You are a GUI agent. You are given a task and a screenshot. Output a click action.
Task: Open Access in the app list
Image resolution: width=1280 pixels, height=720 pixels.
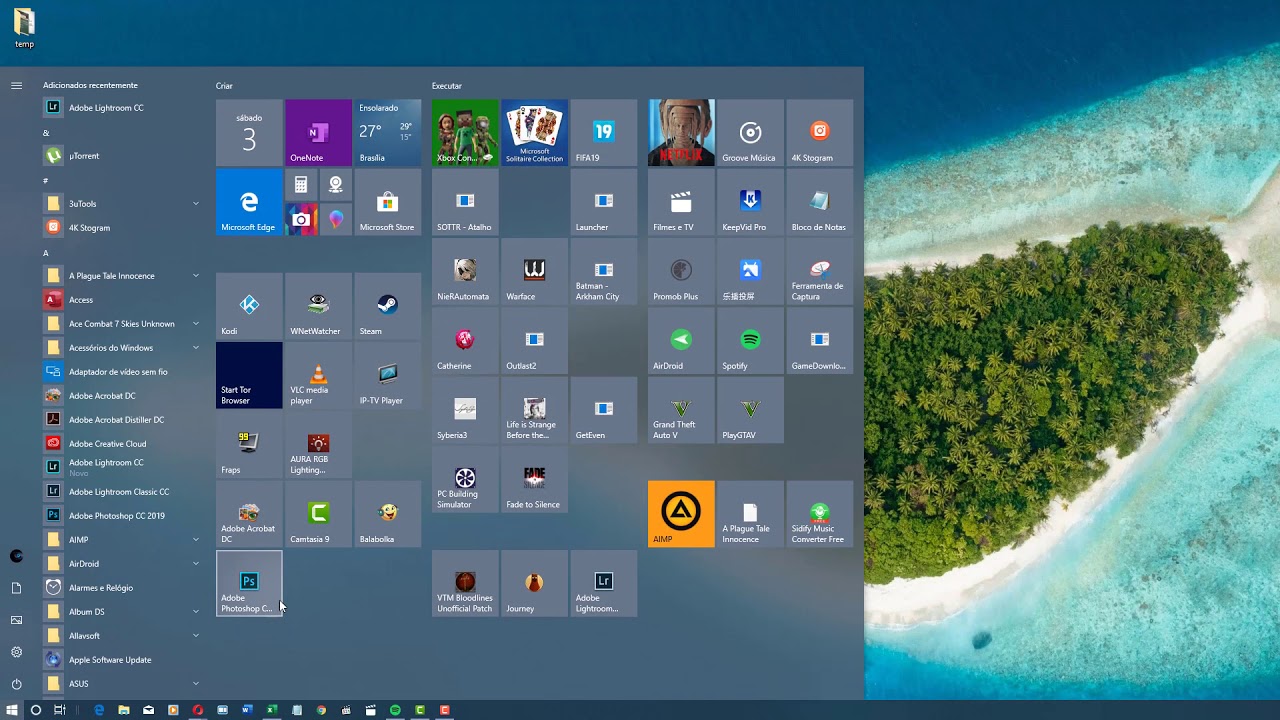click(x=122, y=300)
